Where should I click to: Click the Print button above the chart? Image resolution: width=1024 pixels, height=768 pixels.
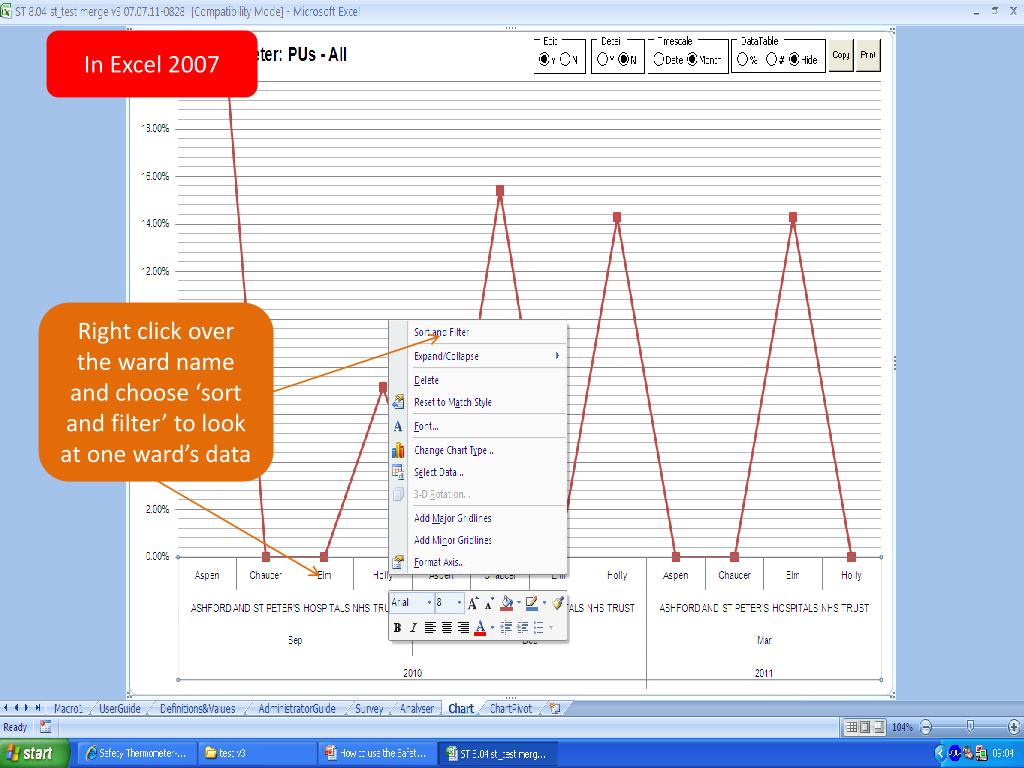point(868,56)
